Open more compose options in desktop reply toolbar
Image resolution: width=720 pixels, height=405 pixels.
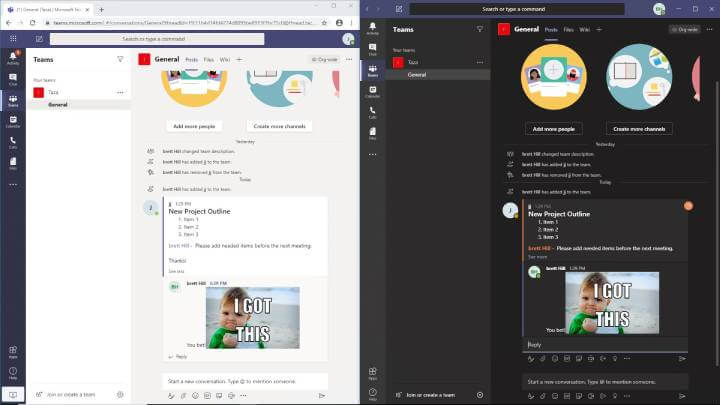tap(627, 359)
